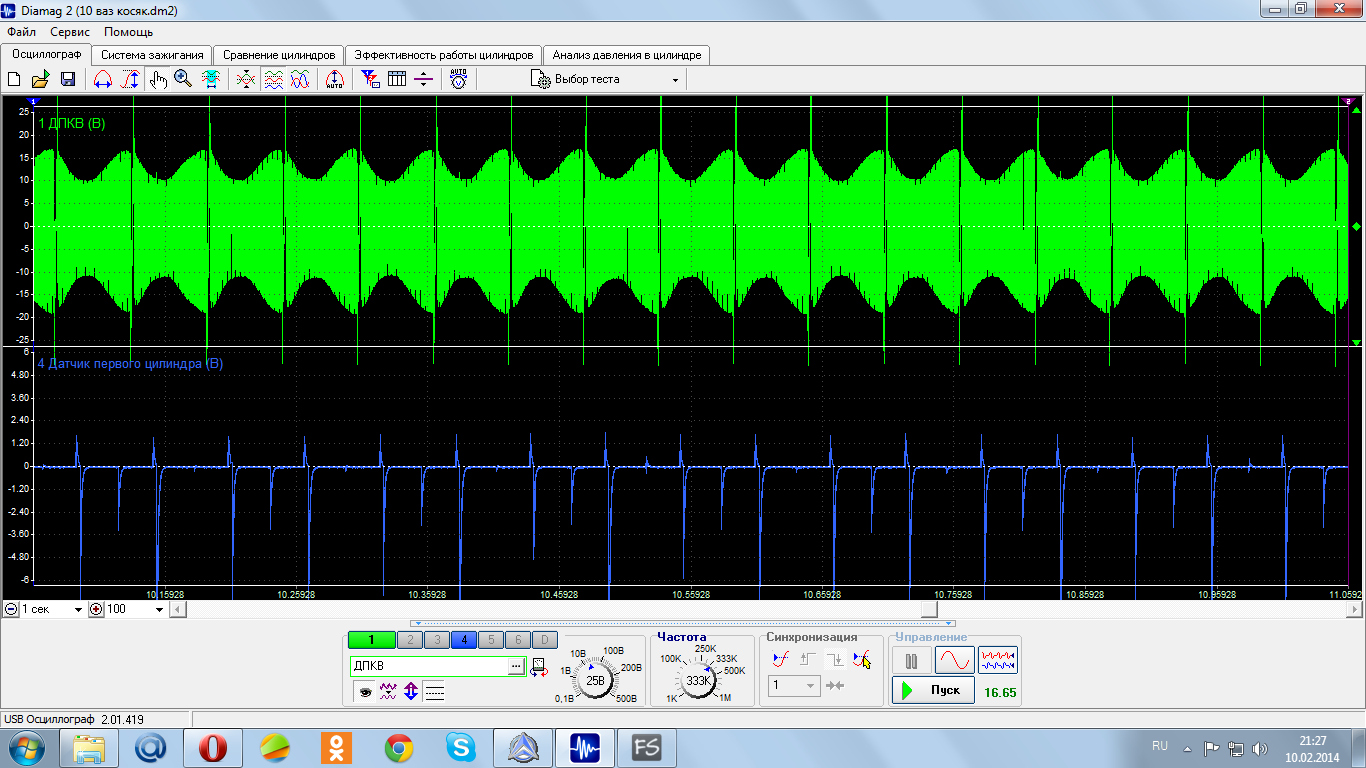Screen dimensions: 1366x768
Task: Click the ellipsis button in ДПКВ field
Action: 516,666
